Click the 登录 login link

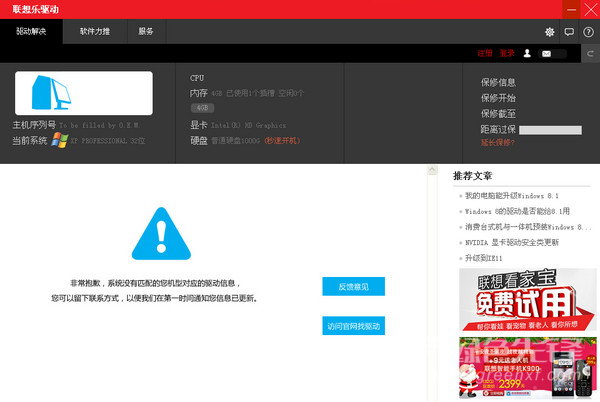[507, 53]
